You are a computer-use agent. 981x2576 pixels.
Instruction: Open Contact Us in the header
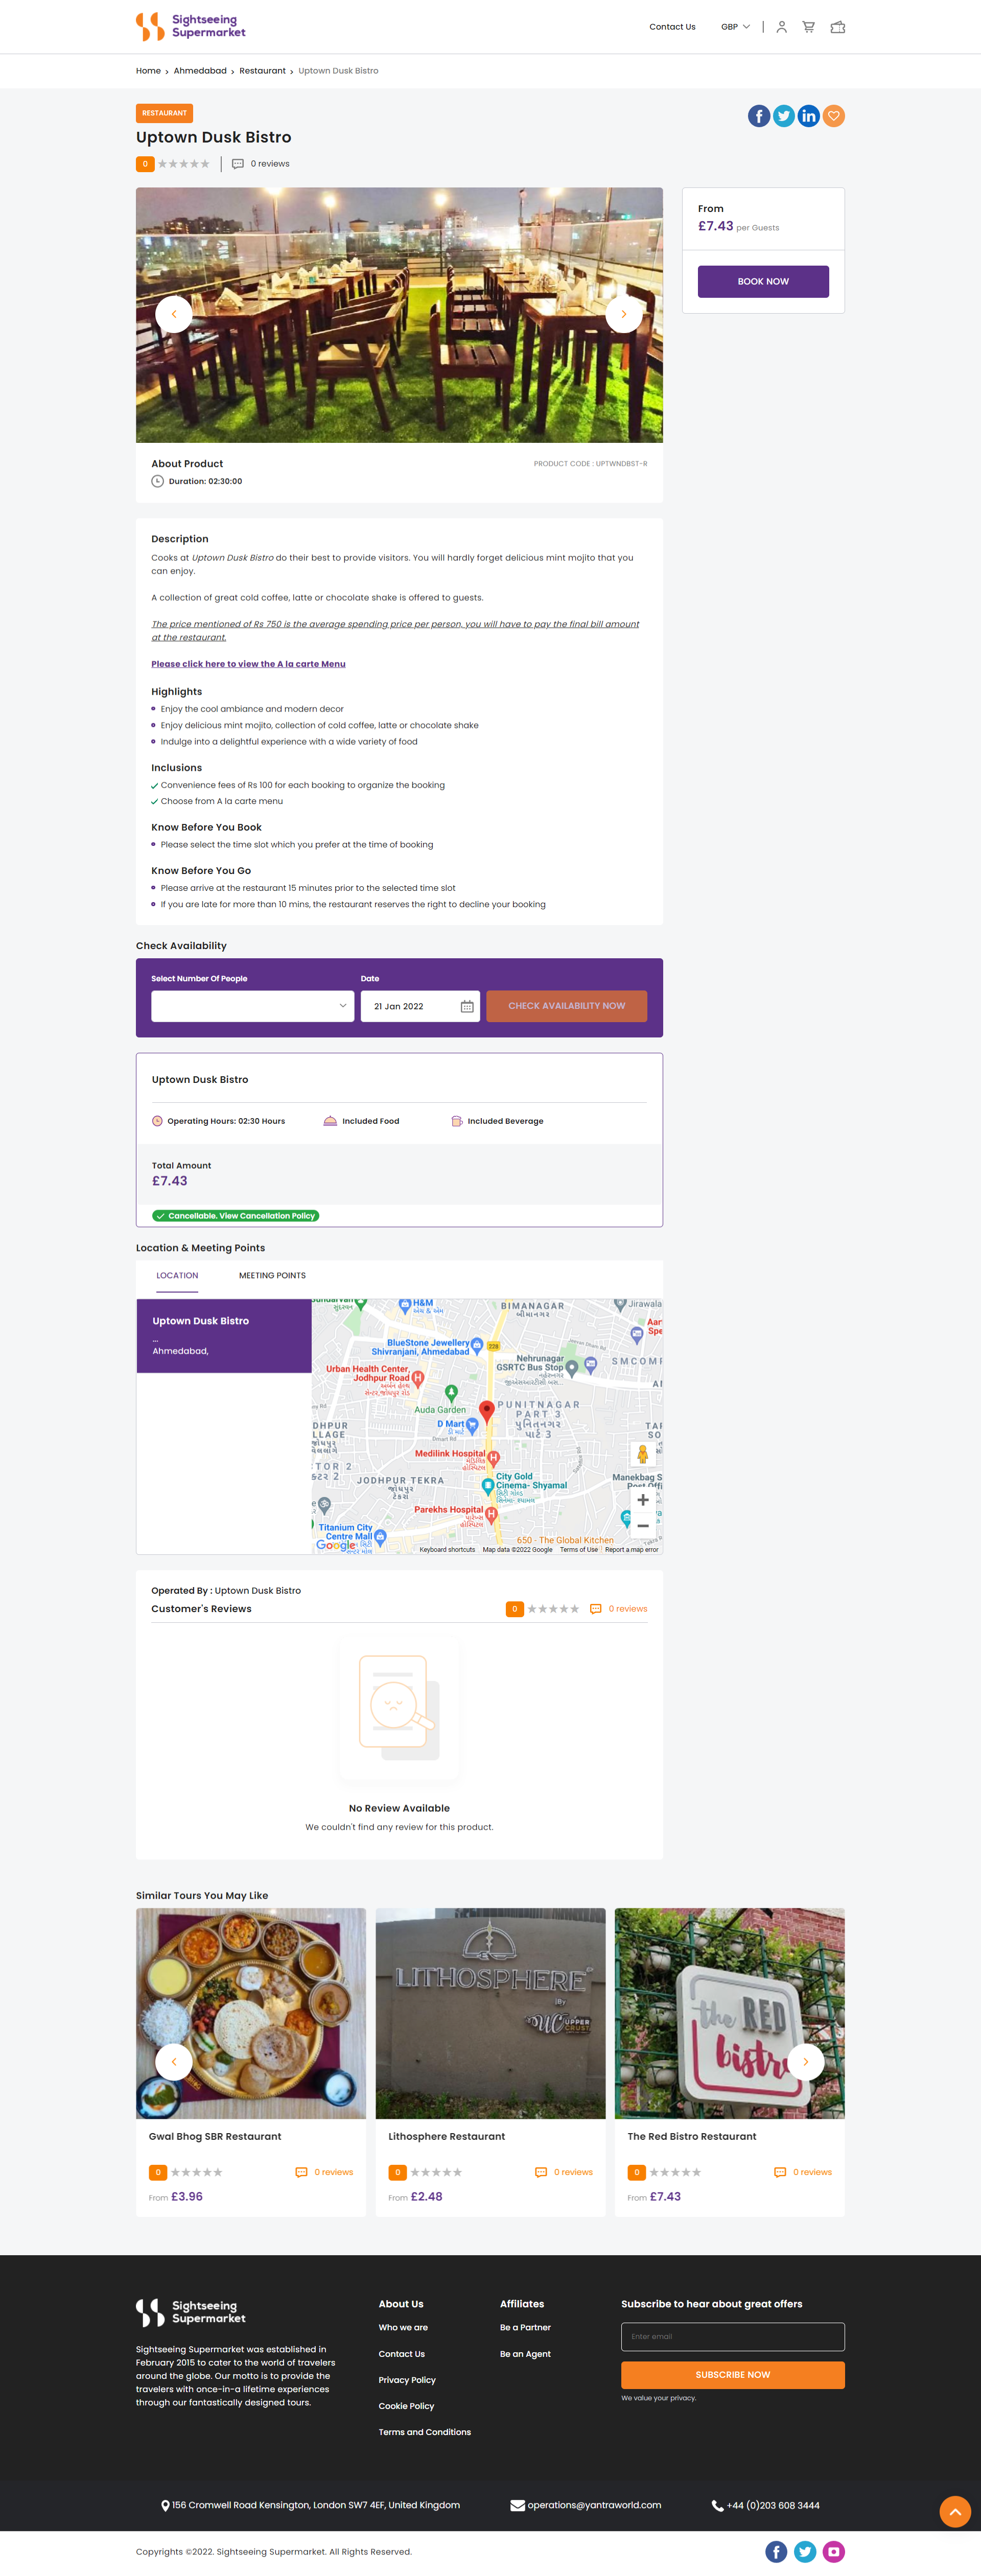pos(672,27)
